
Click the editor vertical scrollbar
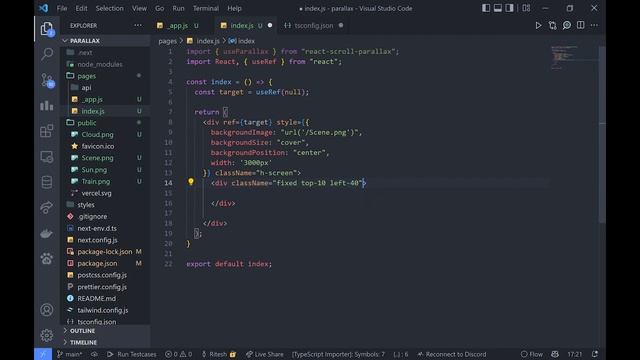[602, 135]
